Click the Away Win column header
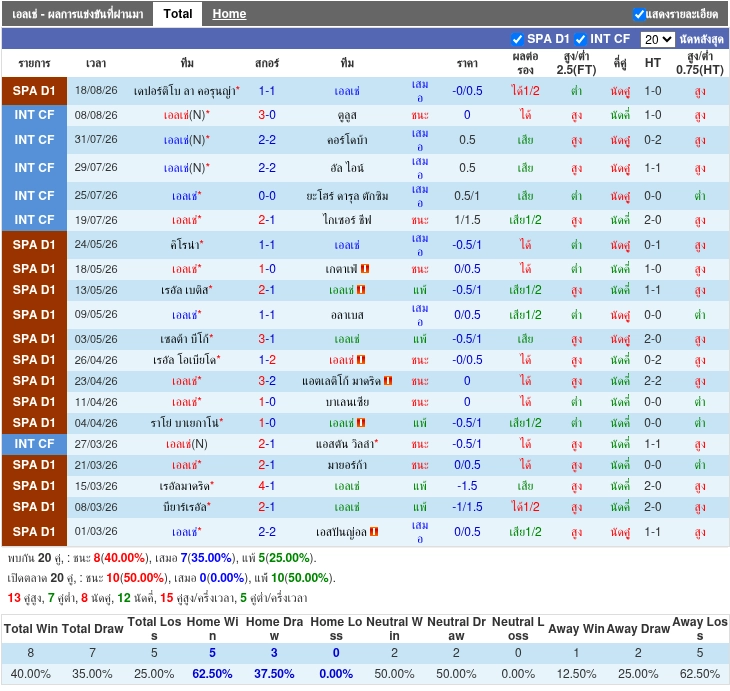Viewport: 730px width, 691px height. click(576, 629)
